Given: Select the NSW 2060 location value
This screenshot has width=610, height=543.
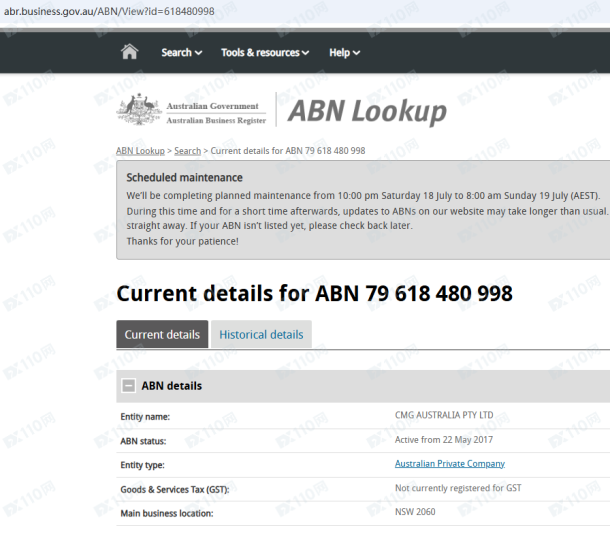Looking at the screenshot, I should [415, 512].
